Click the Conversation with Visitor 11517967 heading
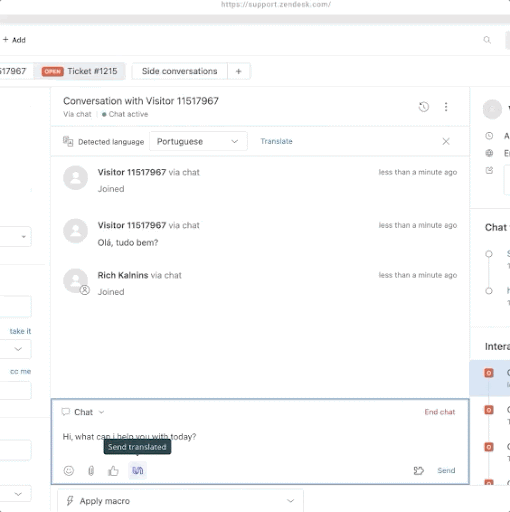 141,101
